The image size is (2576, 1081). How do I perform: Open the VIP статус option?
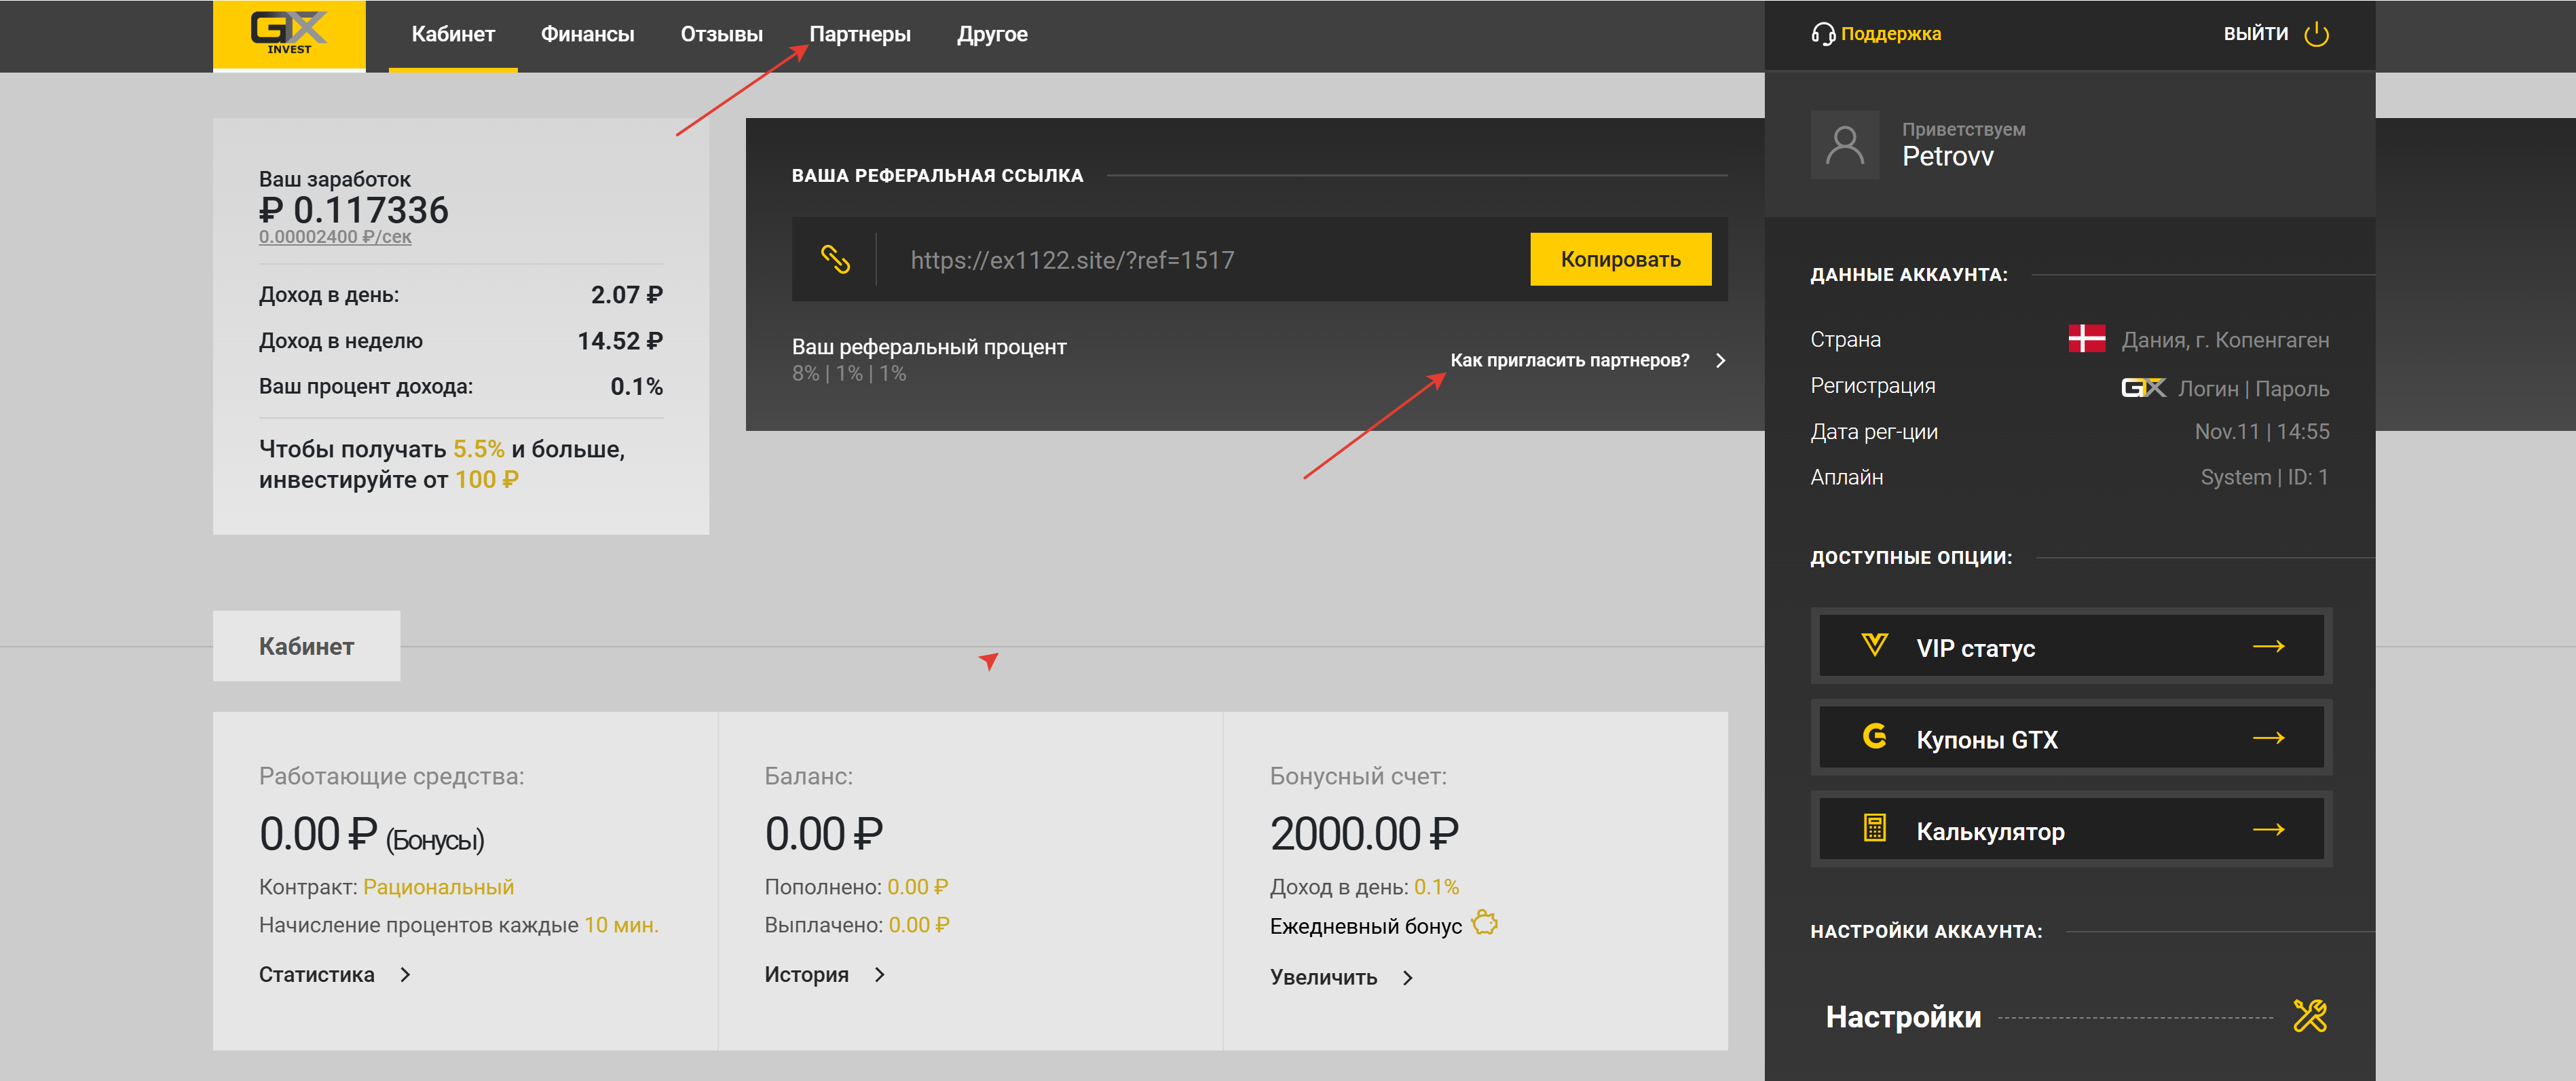pyautogui.click(x=2071, y=646)
